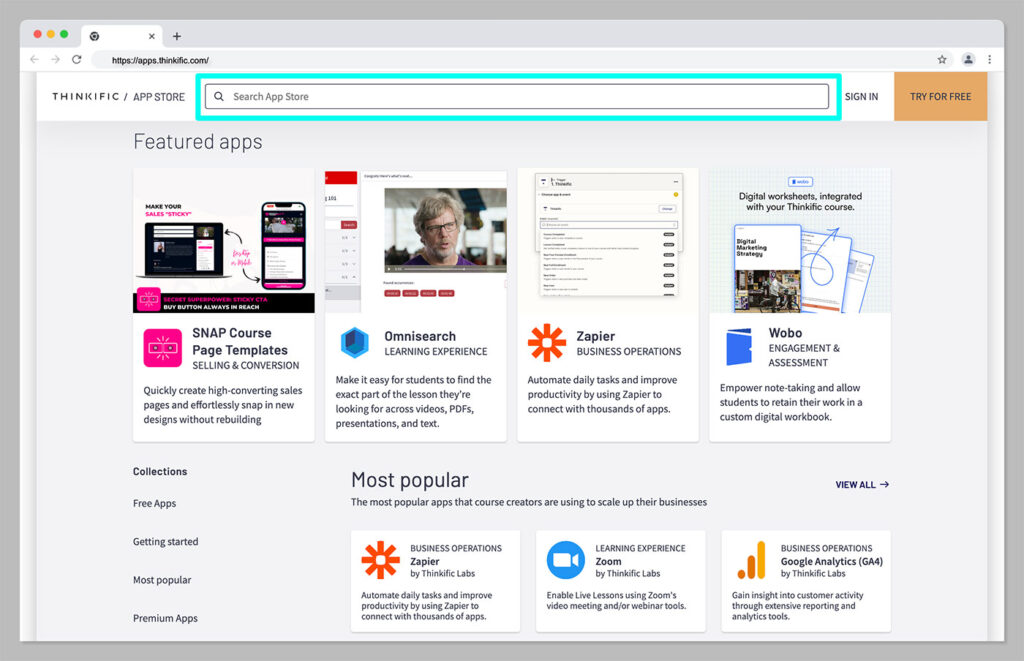This screenshot has width=1024, height=661.
Task: Click the Collections sidebar heading
Action: (160, 472)
